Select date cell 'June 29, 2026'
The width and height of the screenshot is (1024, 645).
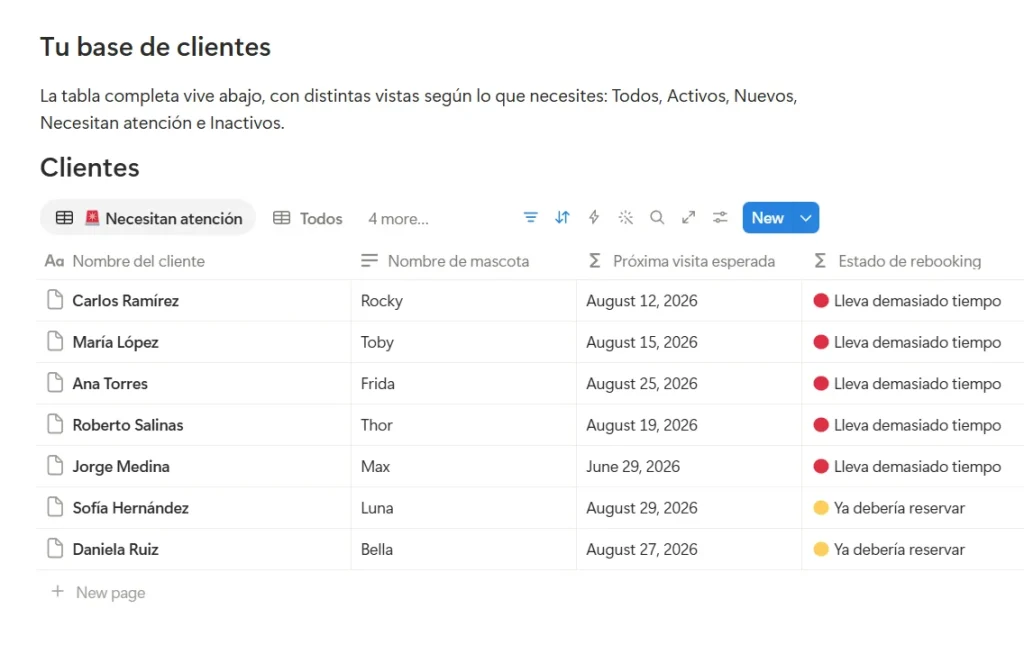click(689, 466)
